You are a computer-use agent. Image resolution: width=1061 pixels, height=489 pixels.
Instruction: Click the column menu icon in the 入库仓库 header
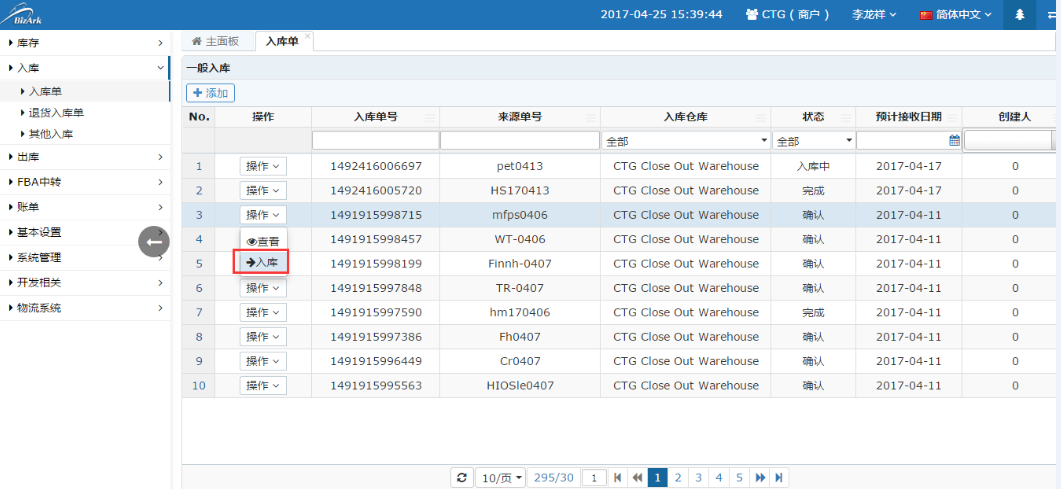point(762,118)
